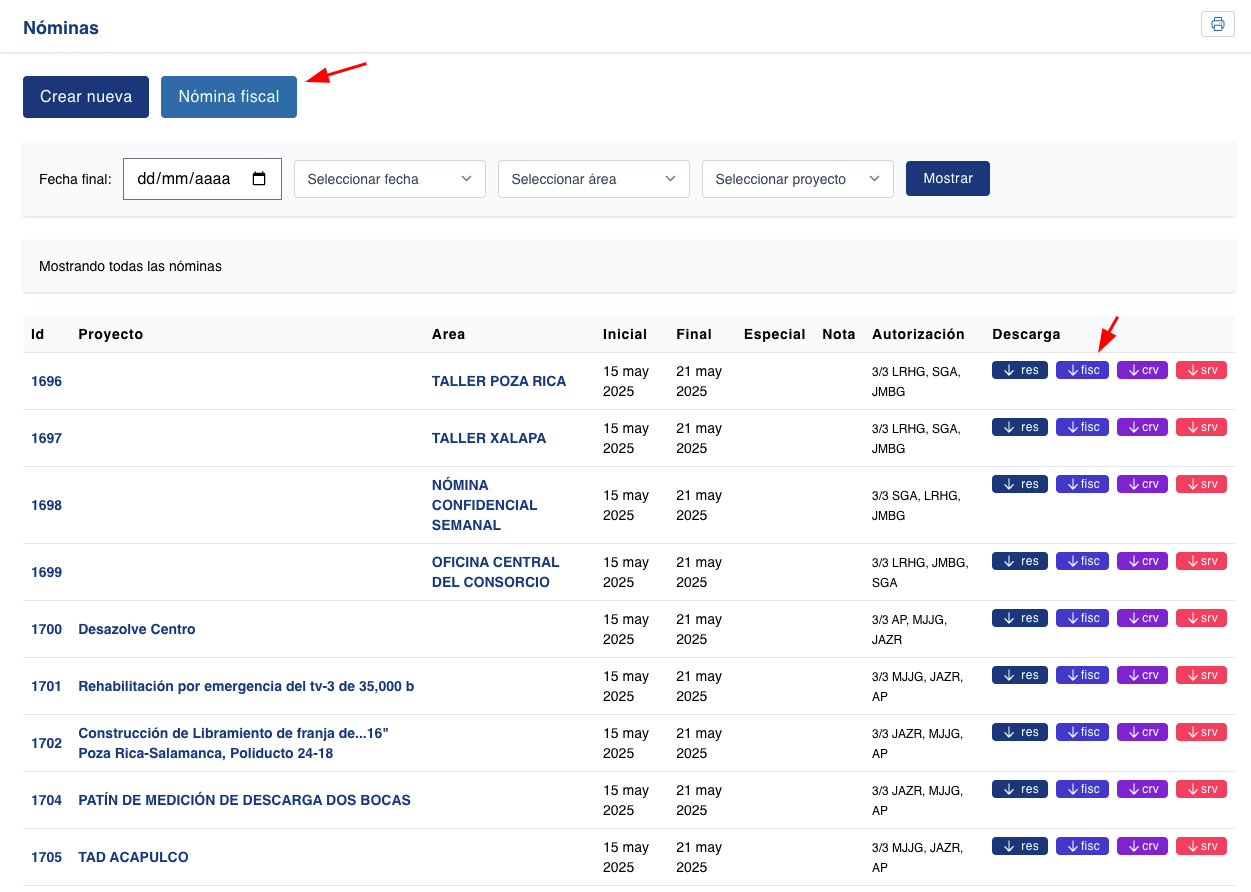This screenshot has width=1251, height=892.
Task: Download res file for payroll 1696
Action: point(1019,370)
